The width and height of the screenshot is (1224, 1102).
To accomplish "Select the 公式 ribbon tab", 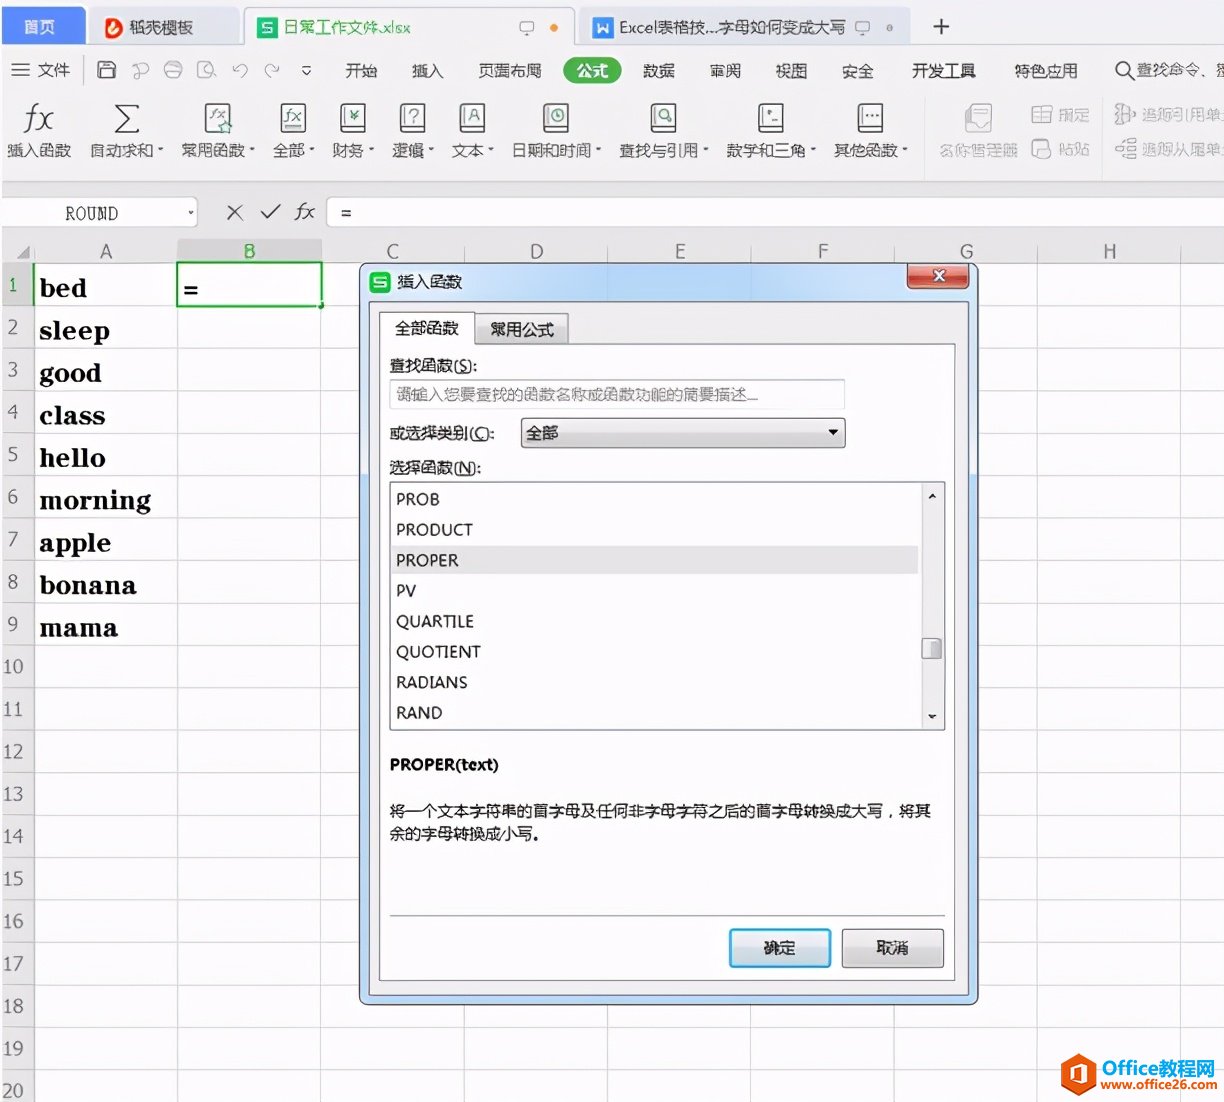I will (x=592, y=71).
